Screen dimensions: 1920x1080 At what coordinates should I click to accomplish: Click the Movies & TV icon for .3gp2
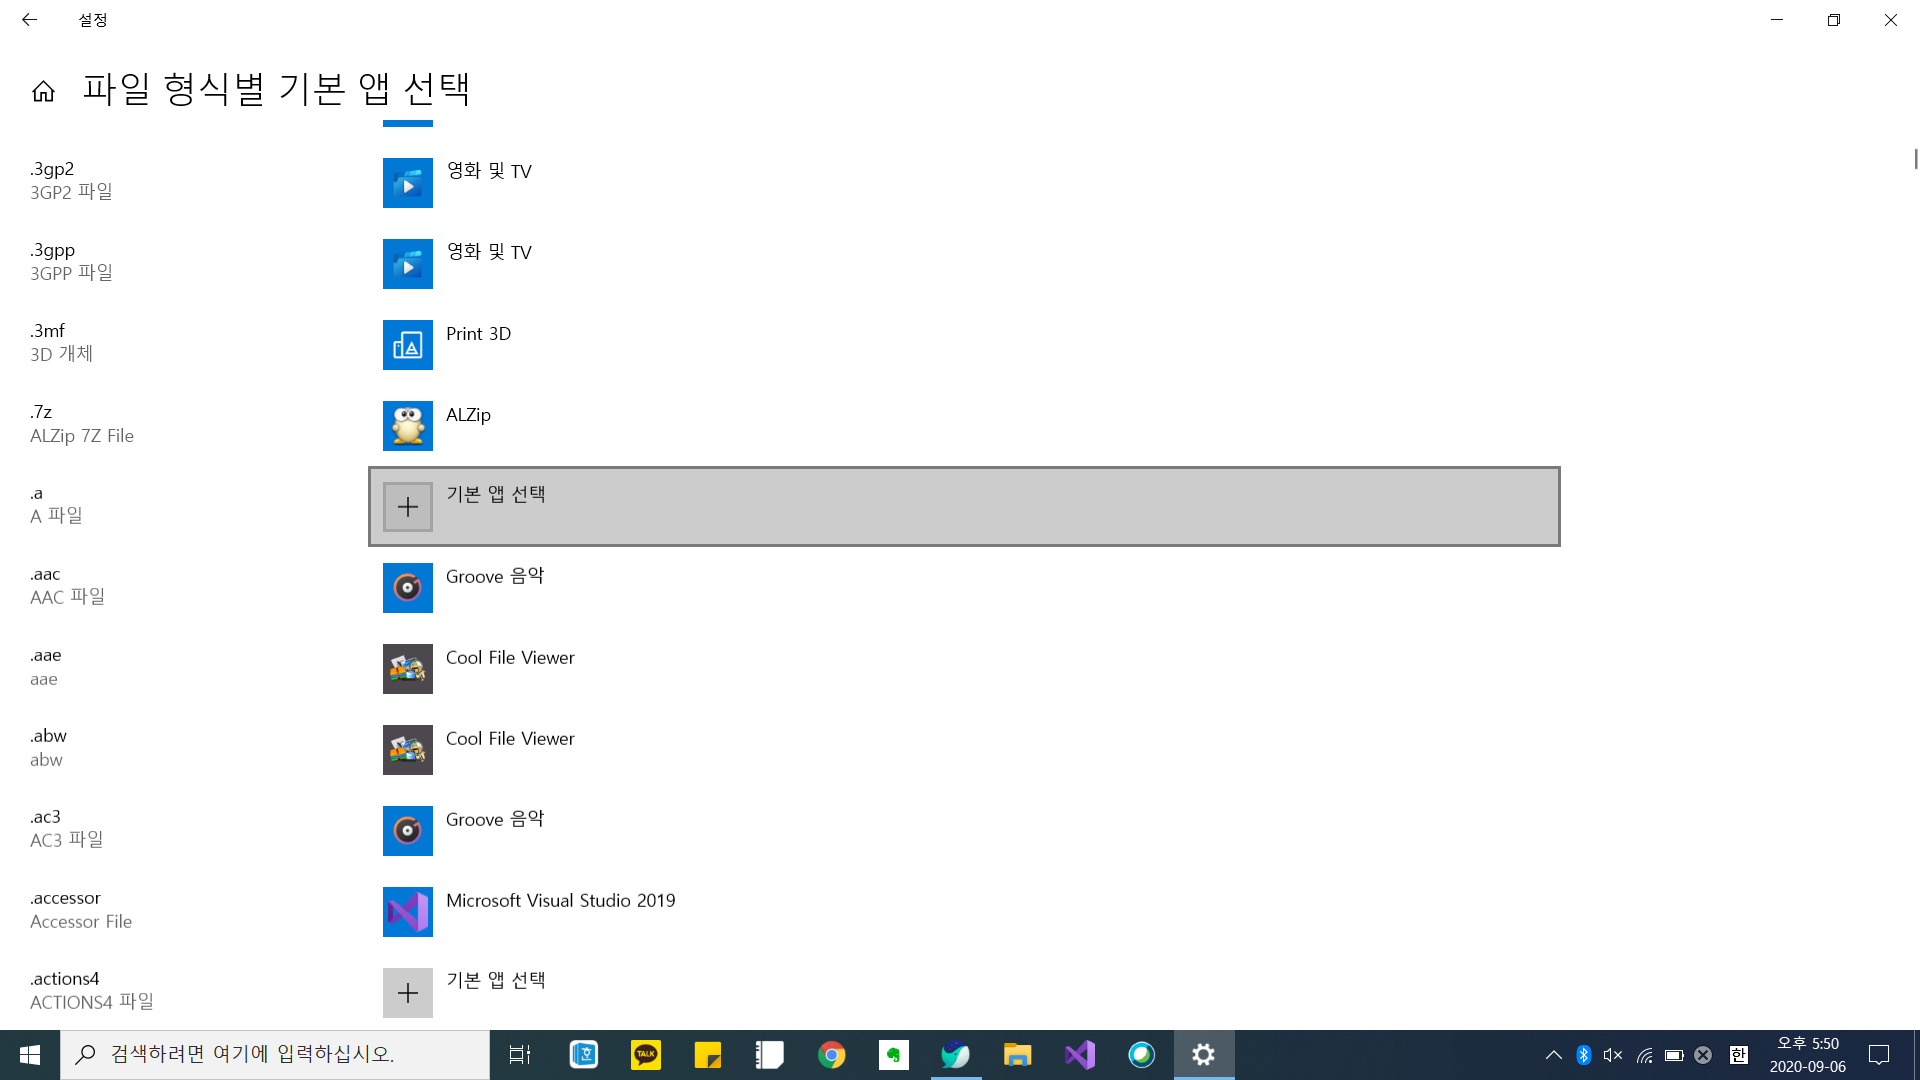(x=407, y=183)
